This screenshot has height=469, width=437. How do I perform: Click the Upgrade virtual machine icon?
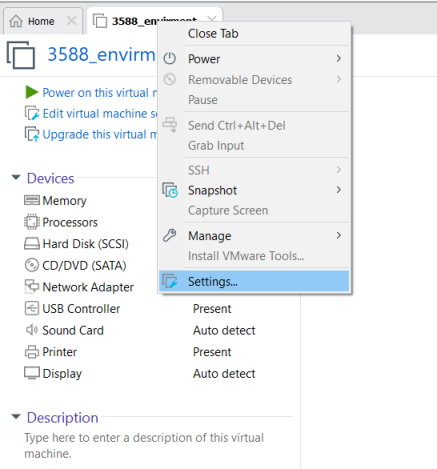click(32, 134)
